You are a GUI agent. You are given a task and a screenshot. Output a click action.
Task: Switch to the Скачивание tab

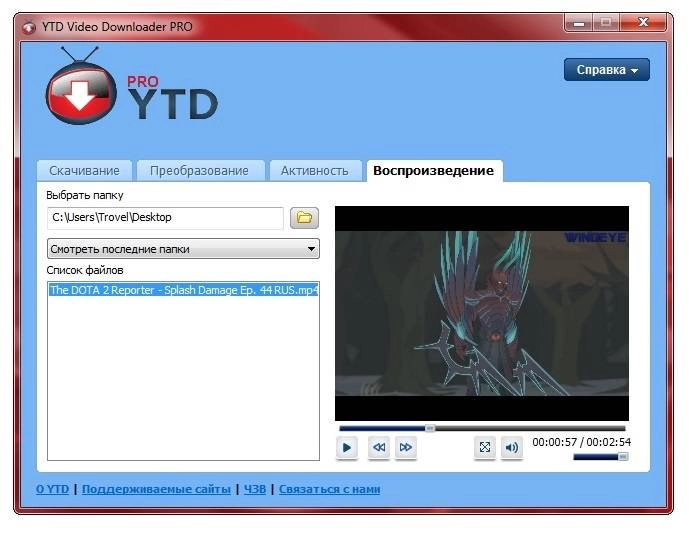click(84, 171)
